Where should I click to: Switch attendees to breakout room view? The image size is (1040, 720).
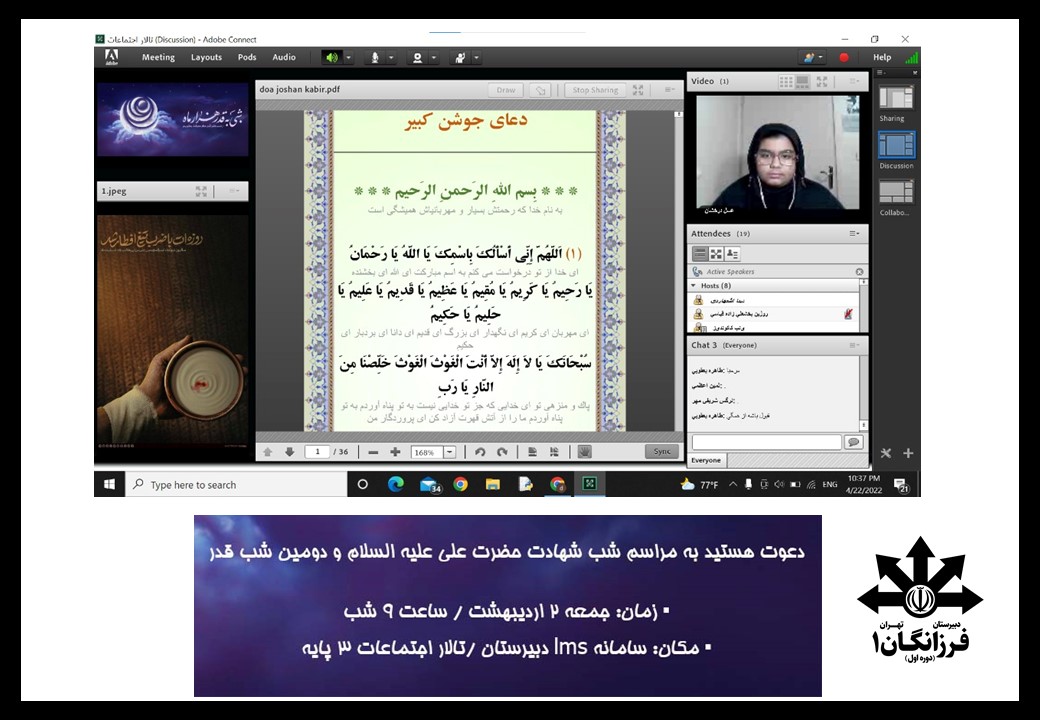pos(716,254)
